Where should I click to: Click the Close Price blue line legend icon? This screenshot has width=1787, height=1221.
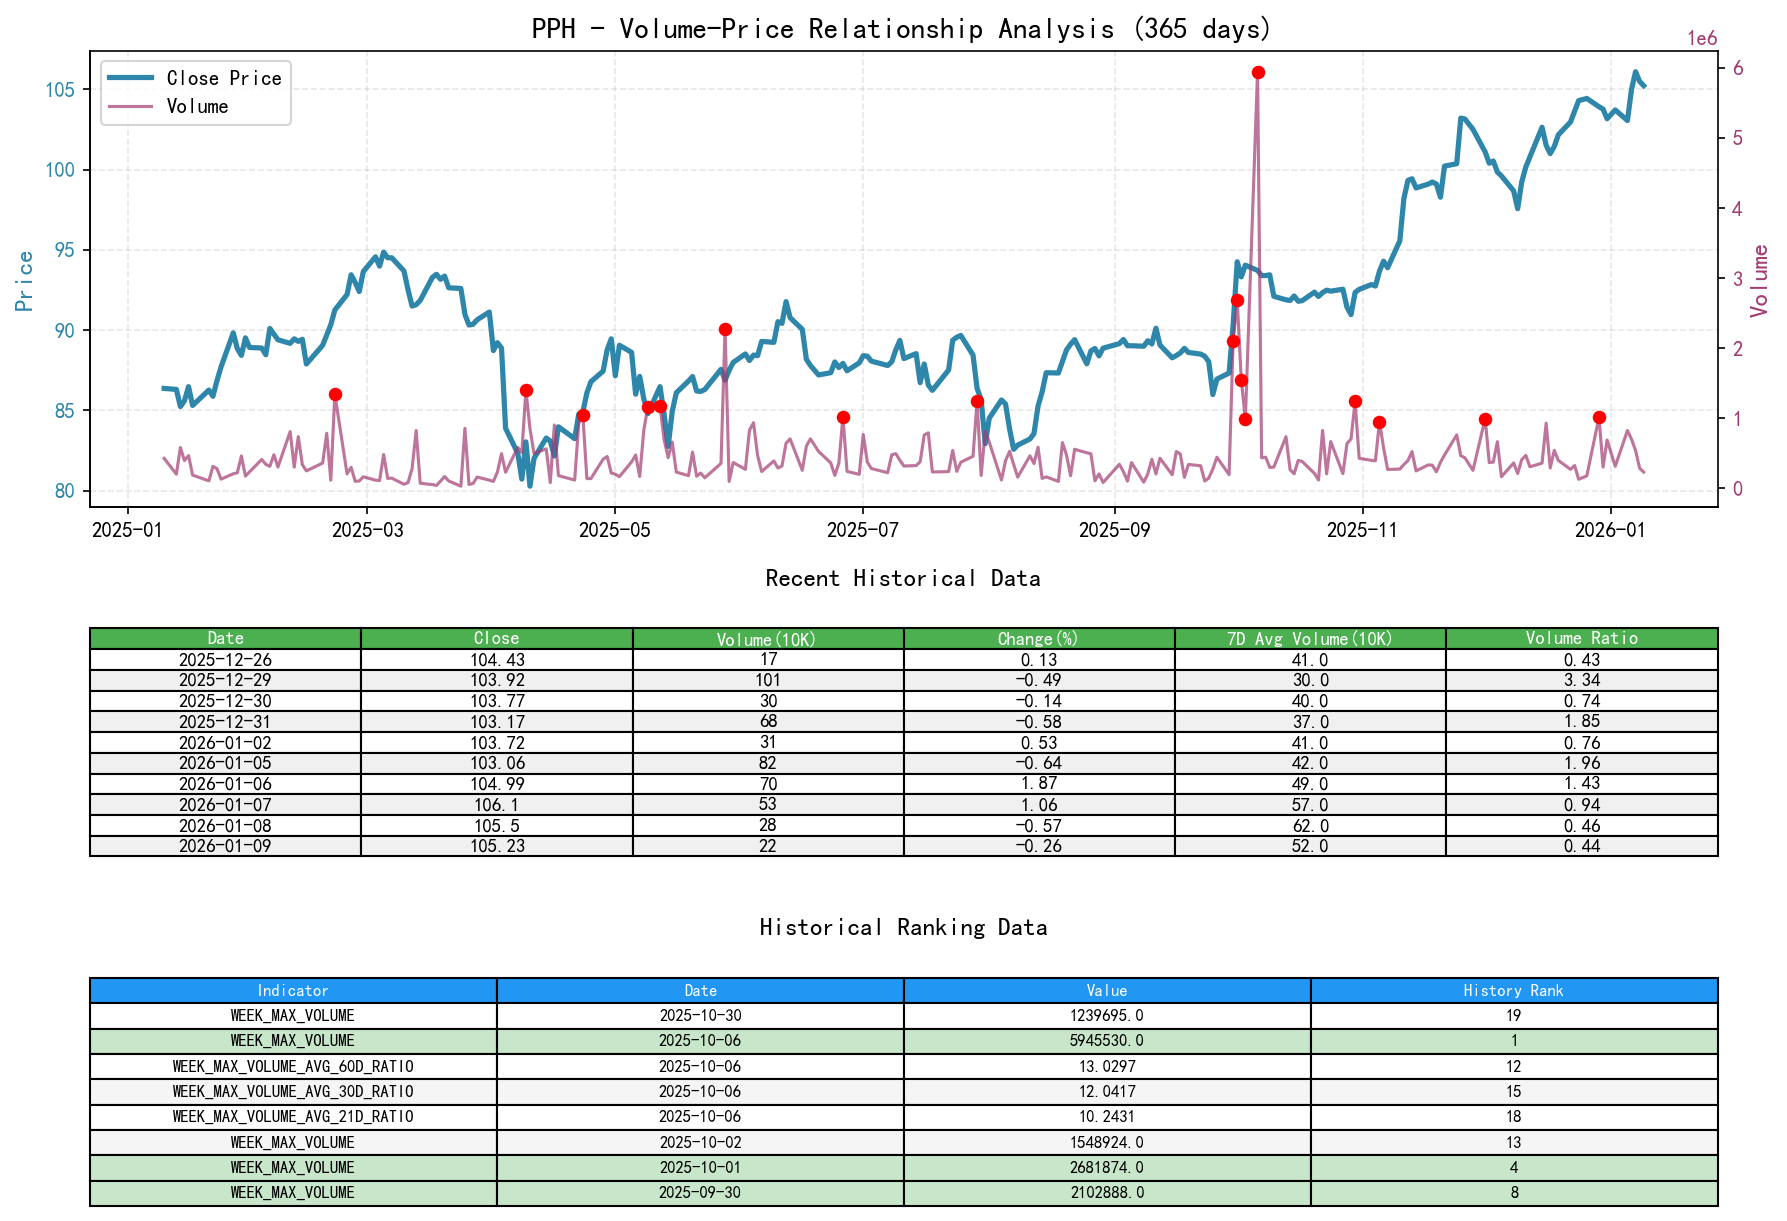pyautogui.click(x=131, y=78)
